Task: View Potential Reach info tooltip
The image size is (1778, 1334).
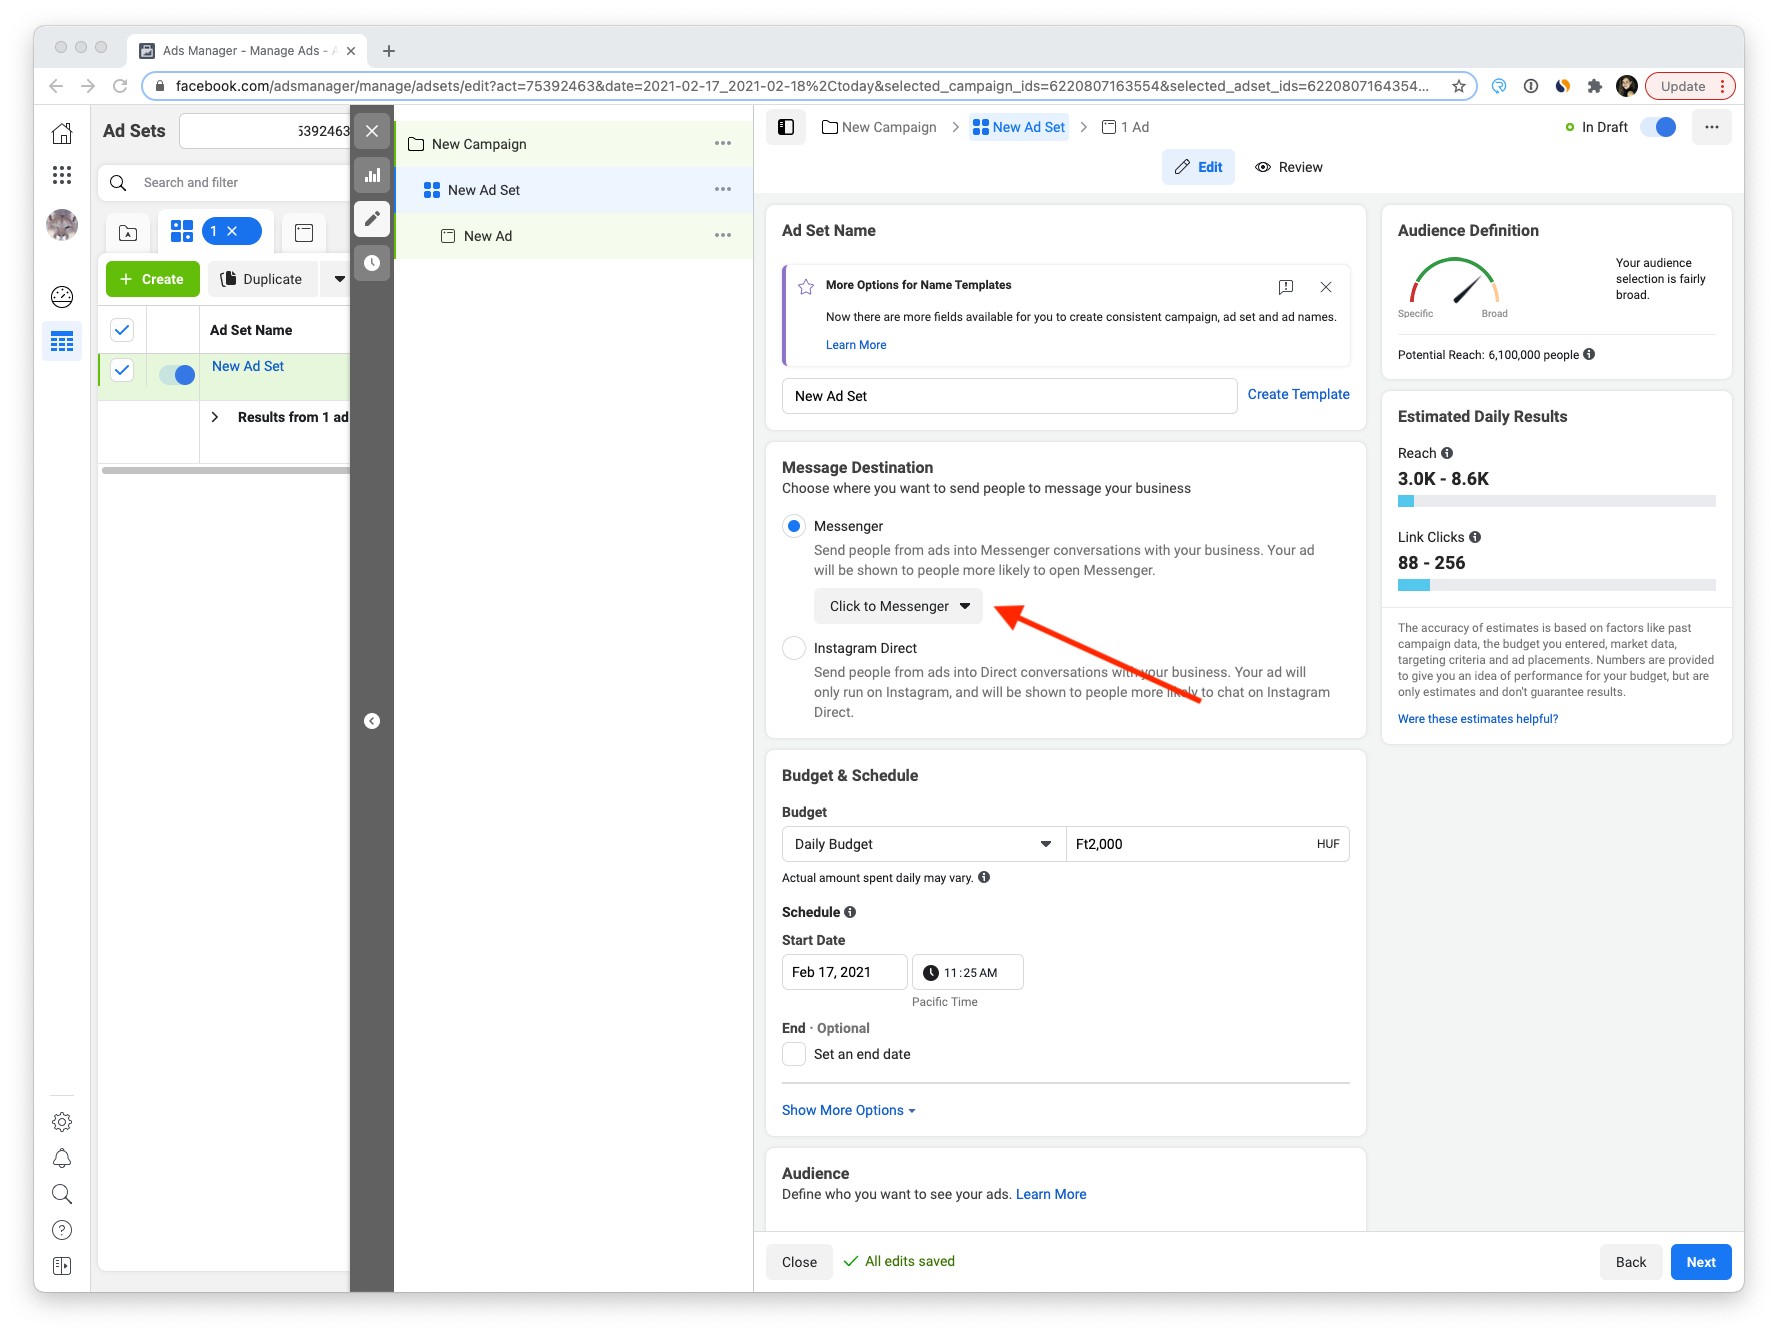Action: pos(1589,354)
